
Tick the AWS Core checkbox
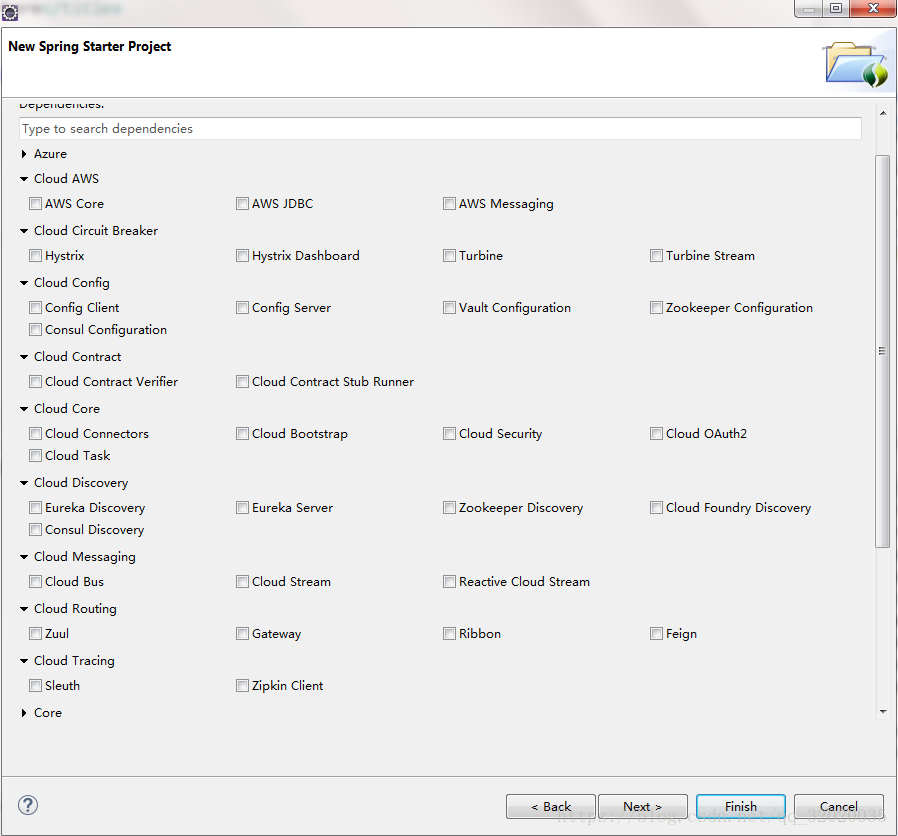pos(36,203)
